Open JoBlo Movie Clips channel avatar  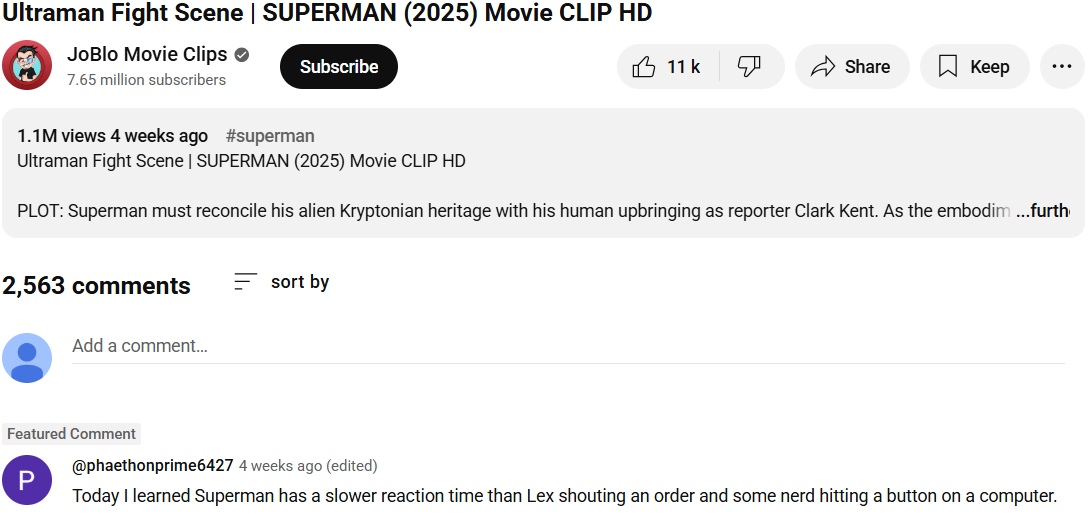(27, 65)
